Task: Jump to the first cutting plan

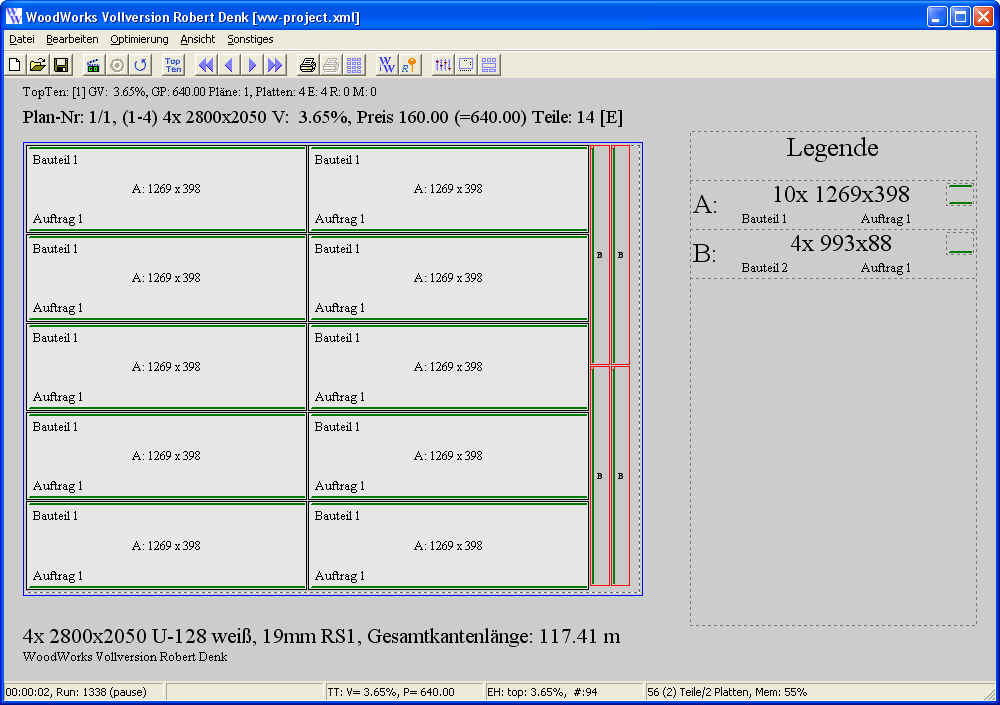Action: [x=204, y=64]
